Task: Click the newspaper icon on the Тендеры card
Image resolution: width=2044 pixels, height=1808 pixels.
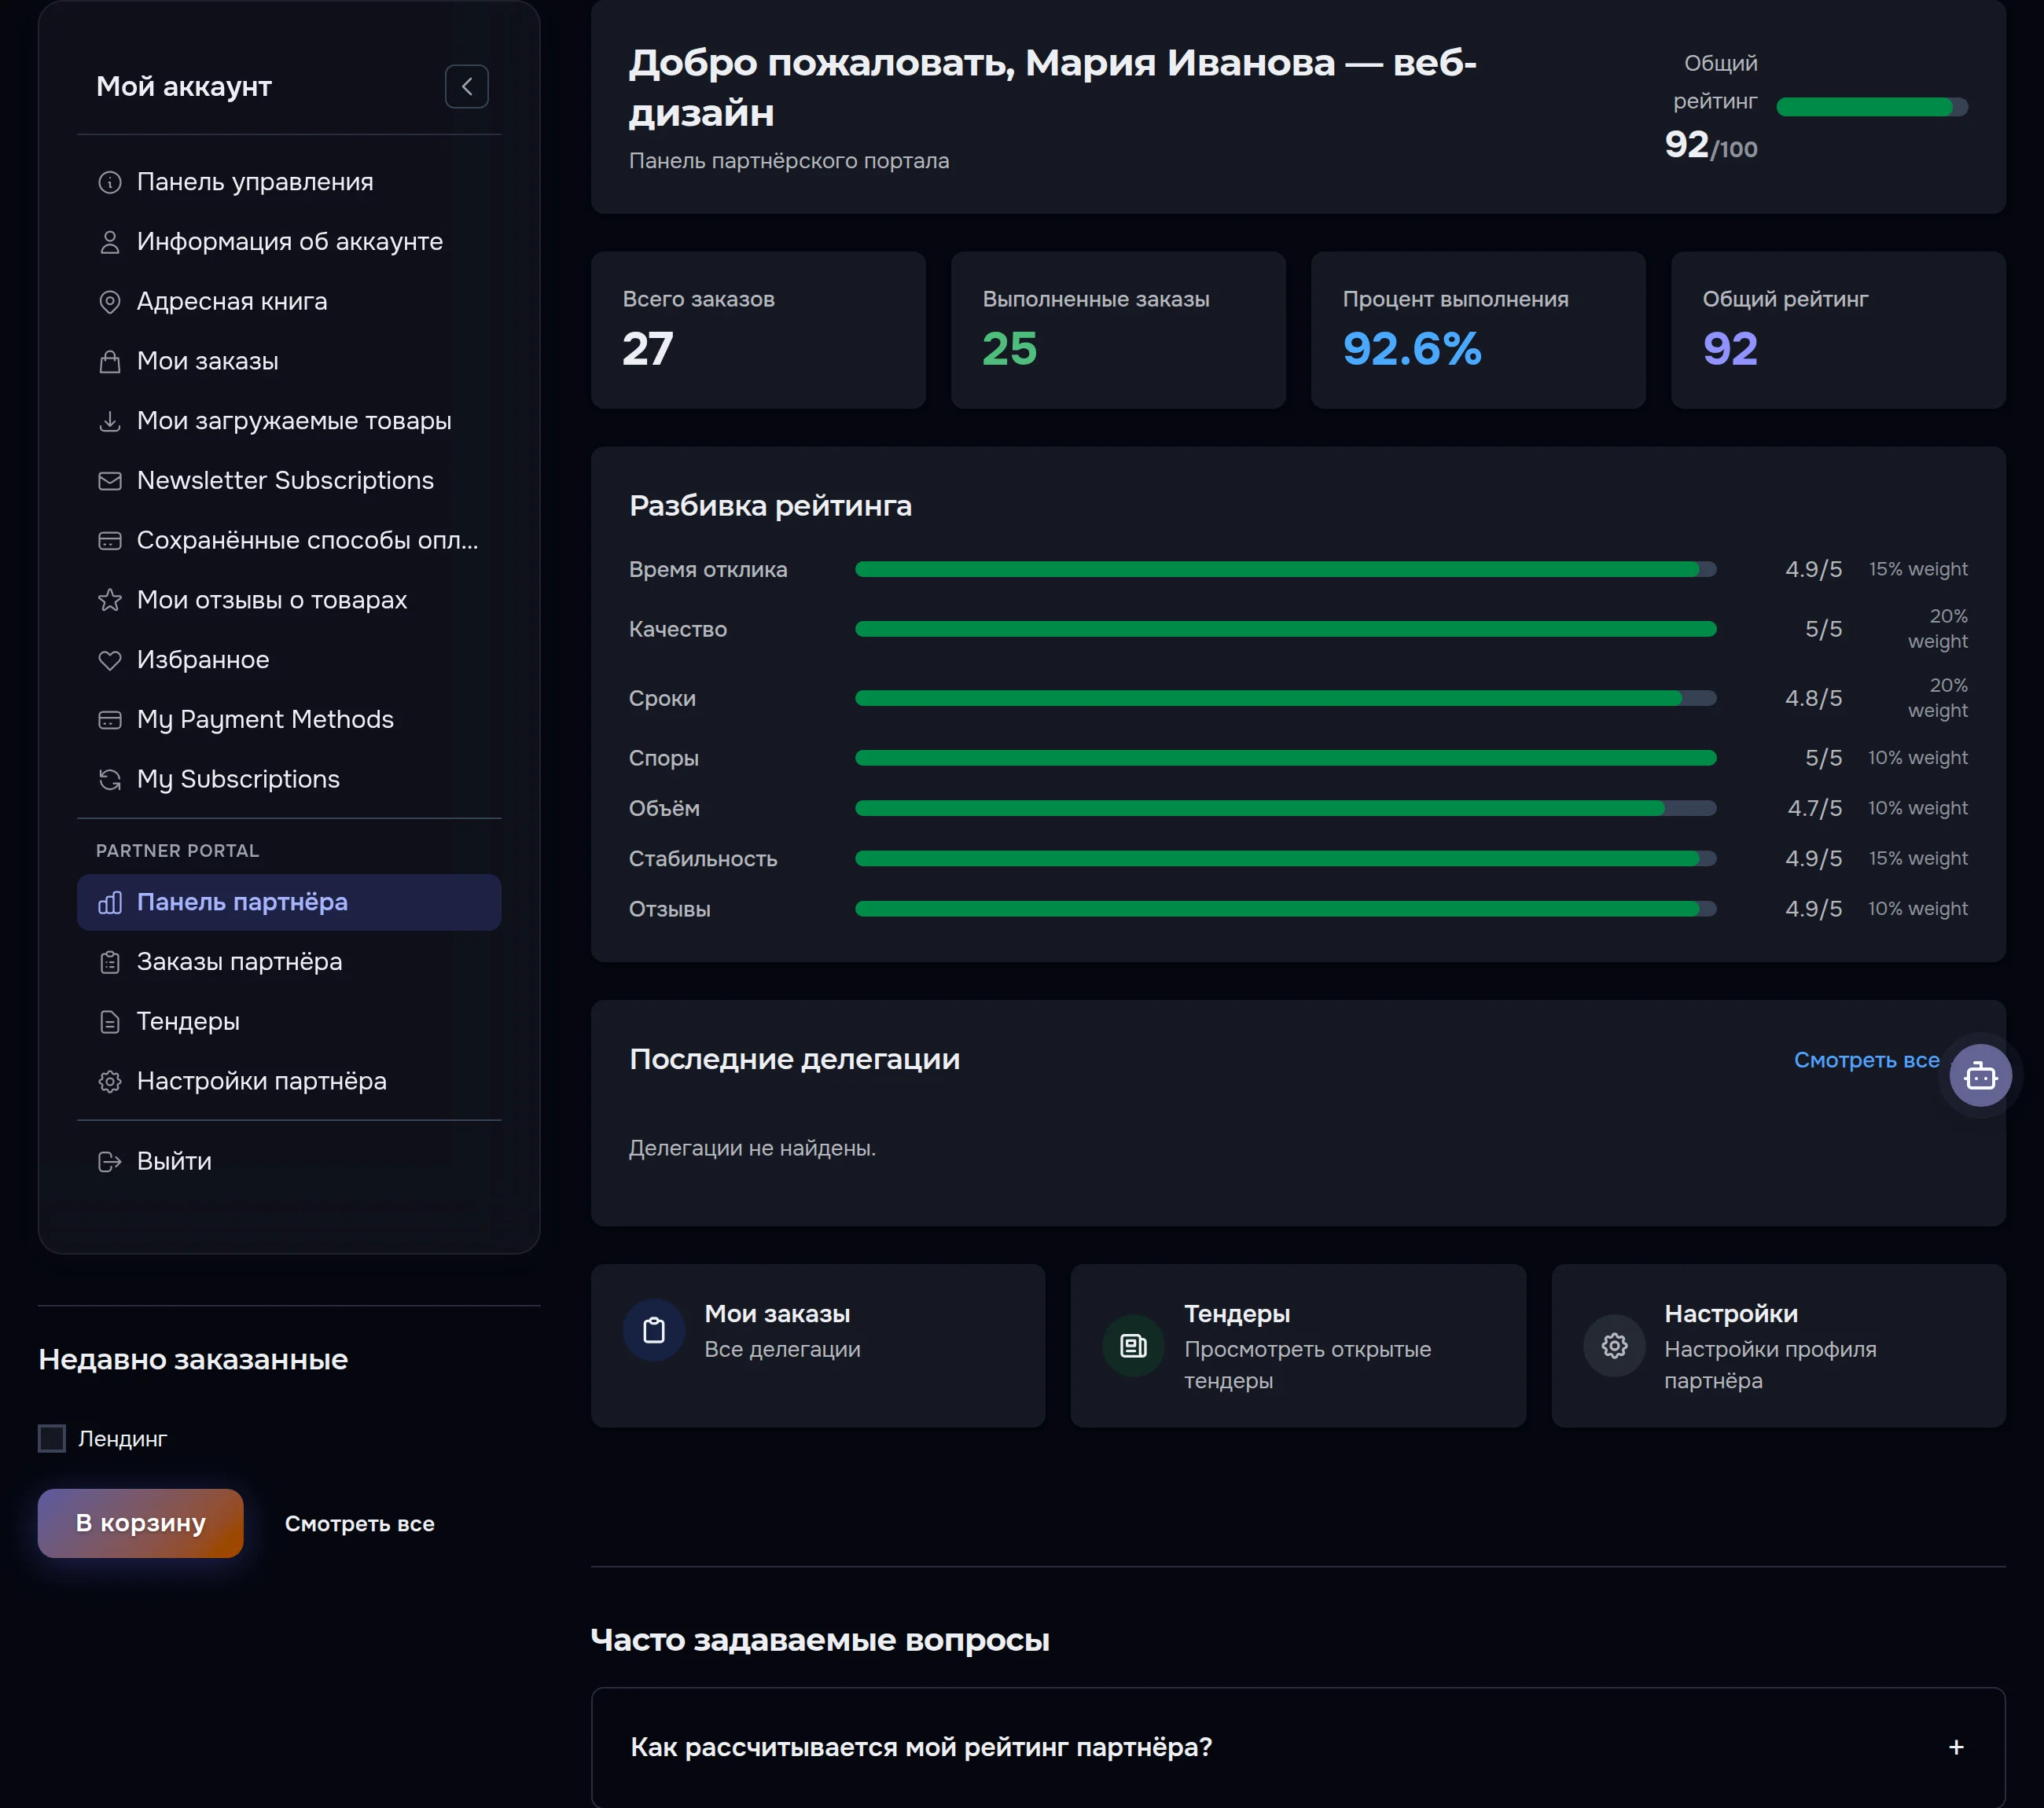Action: (x=1133, y=1346)
